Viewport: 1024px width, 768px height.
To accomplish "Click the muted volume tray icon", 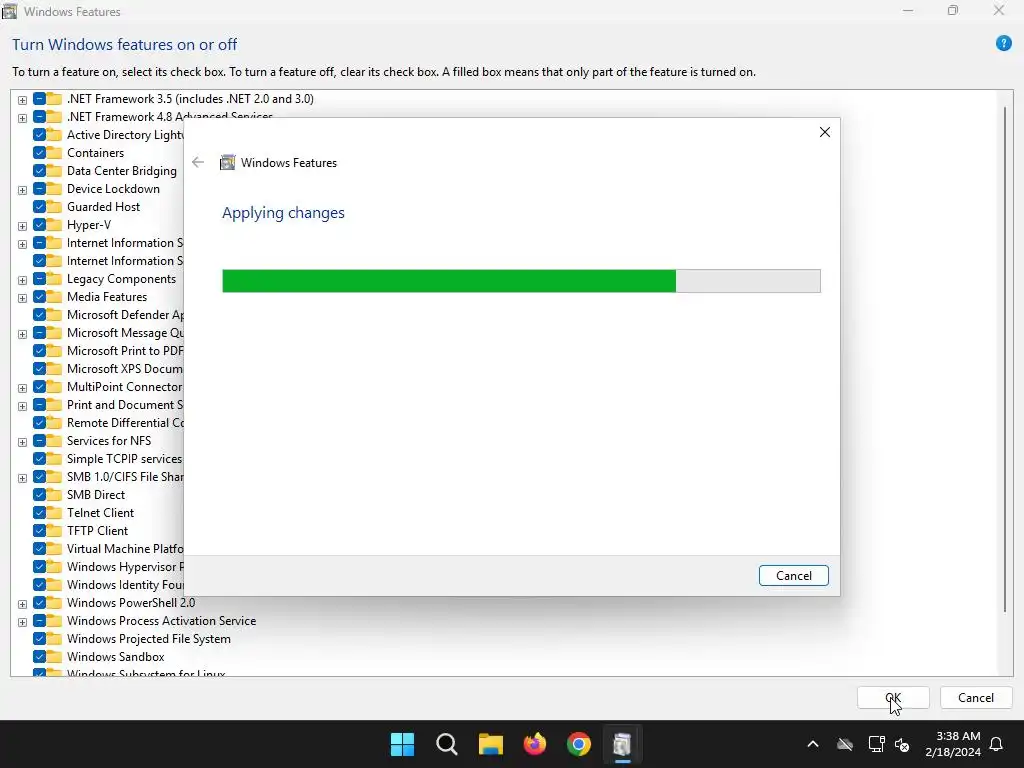I will (902, 744).
